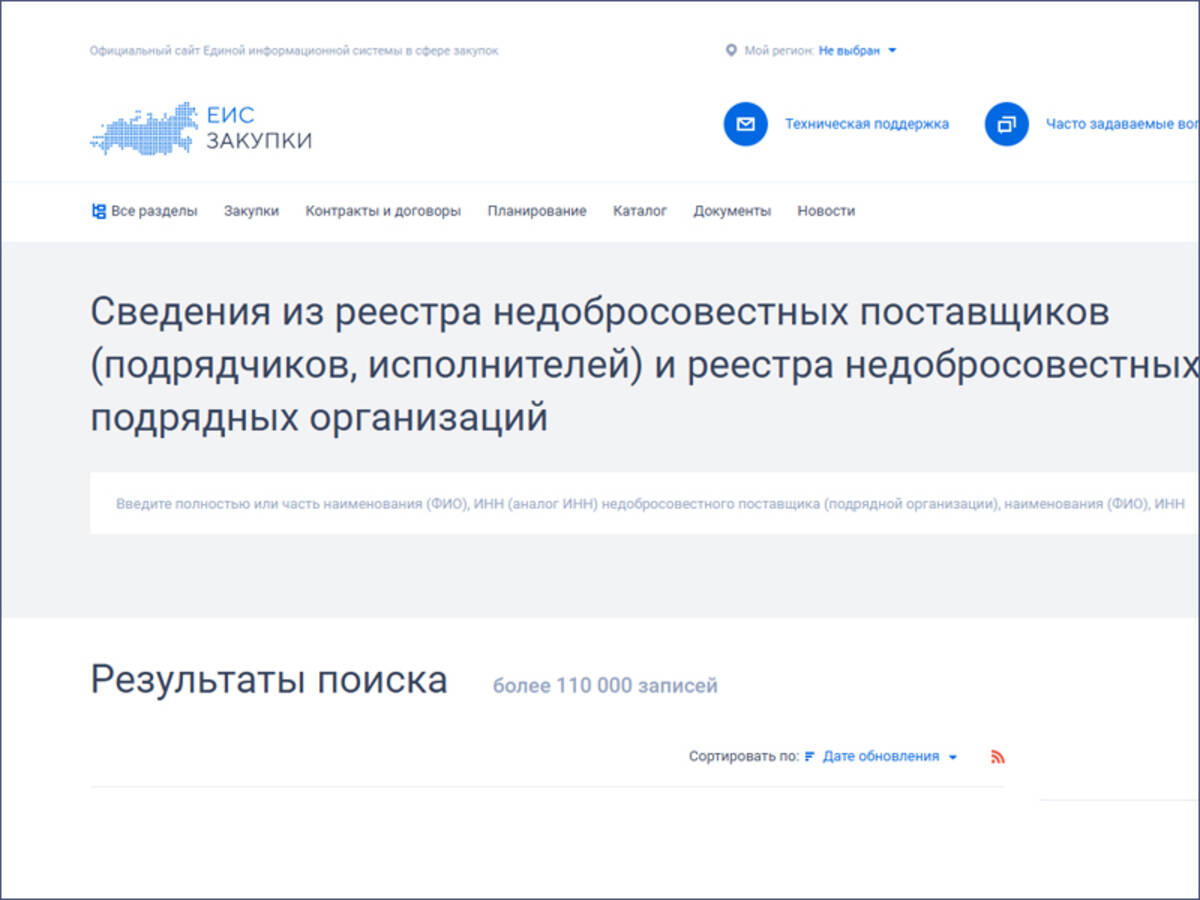The image size is (1200, 900).
Task: Open the orange RSS feed icon
Action: tap(997, 757)
